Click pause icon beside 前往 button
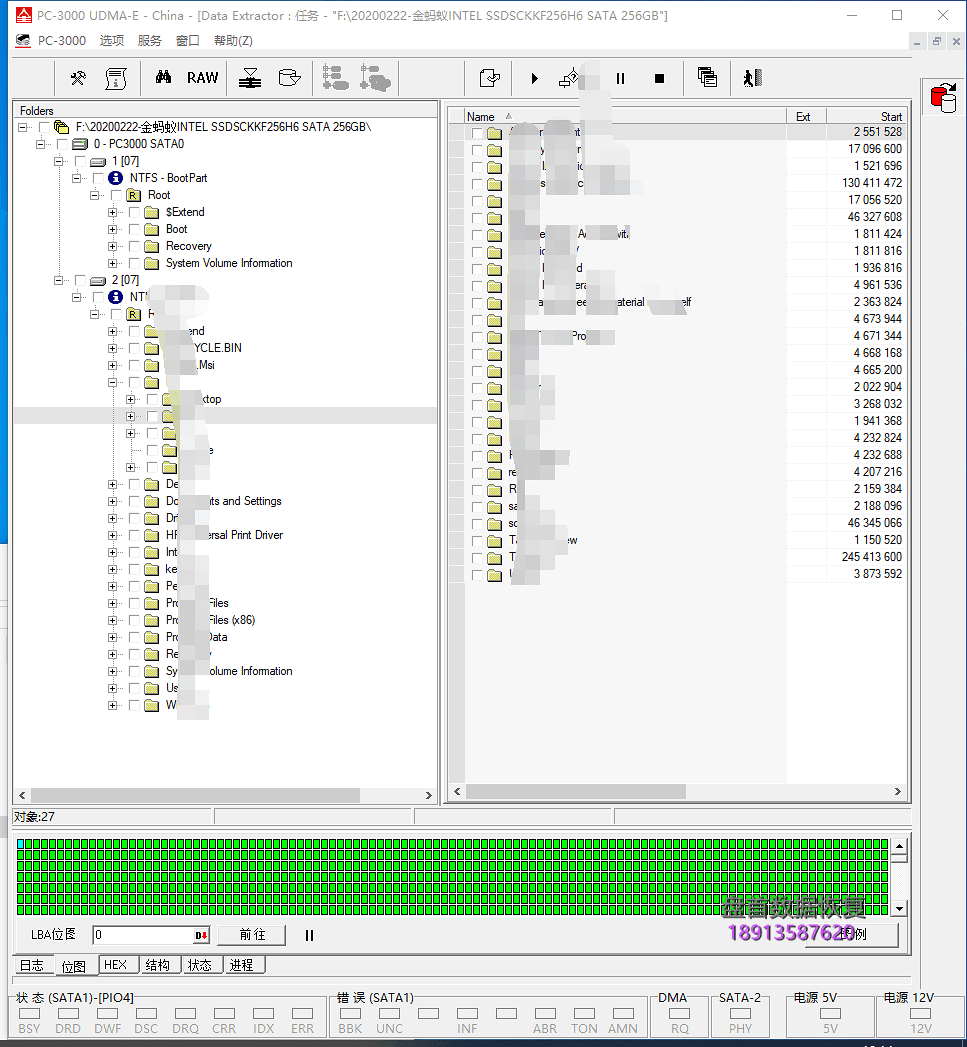The height and width of the screenshot is (1047, 967). pos(309,935)
